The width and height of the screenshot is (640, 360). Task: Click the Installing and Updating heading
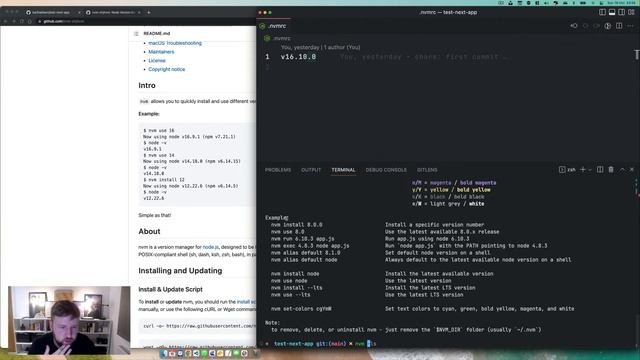(x=180, y=271)
